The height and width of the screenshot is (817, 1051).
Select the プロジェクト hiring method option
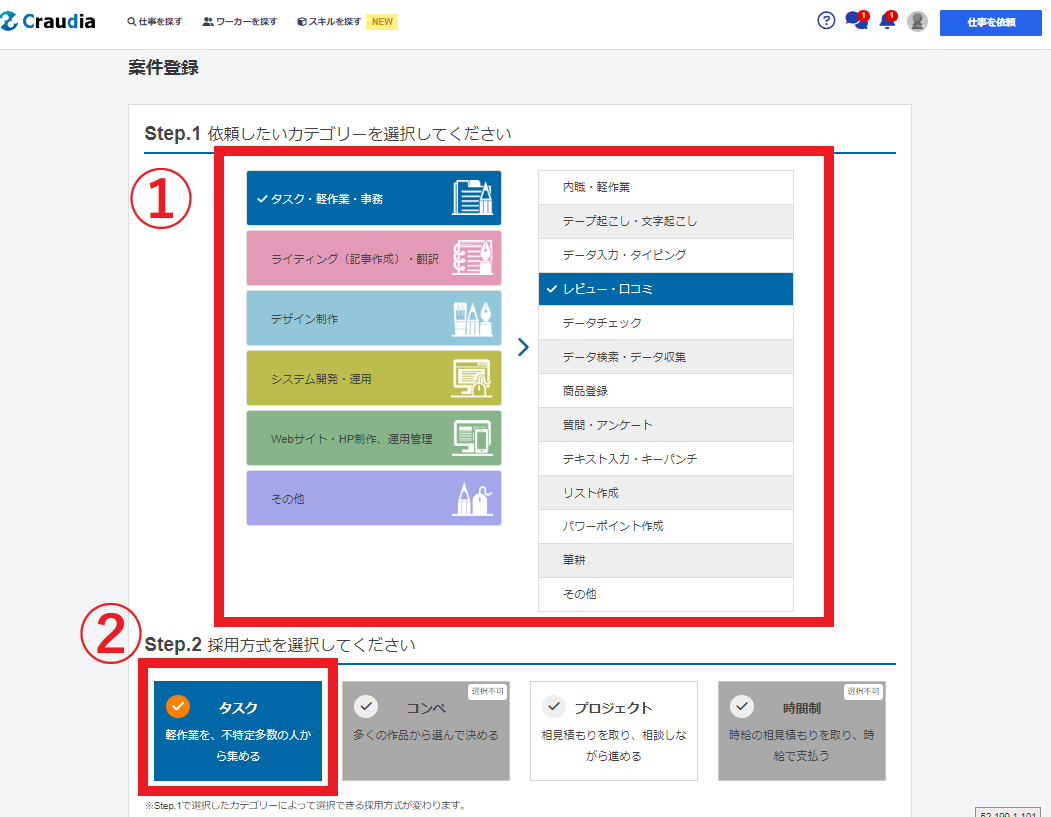click(613, 731)
